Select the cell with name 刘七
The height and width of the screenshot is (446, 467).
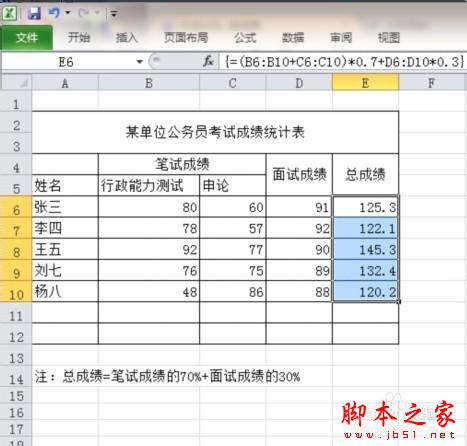(x=65, y=271)
